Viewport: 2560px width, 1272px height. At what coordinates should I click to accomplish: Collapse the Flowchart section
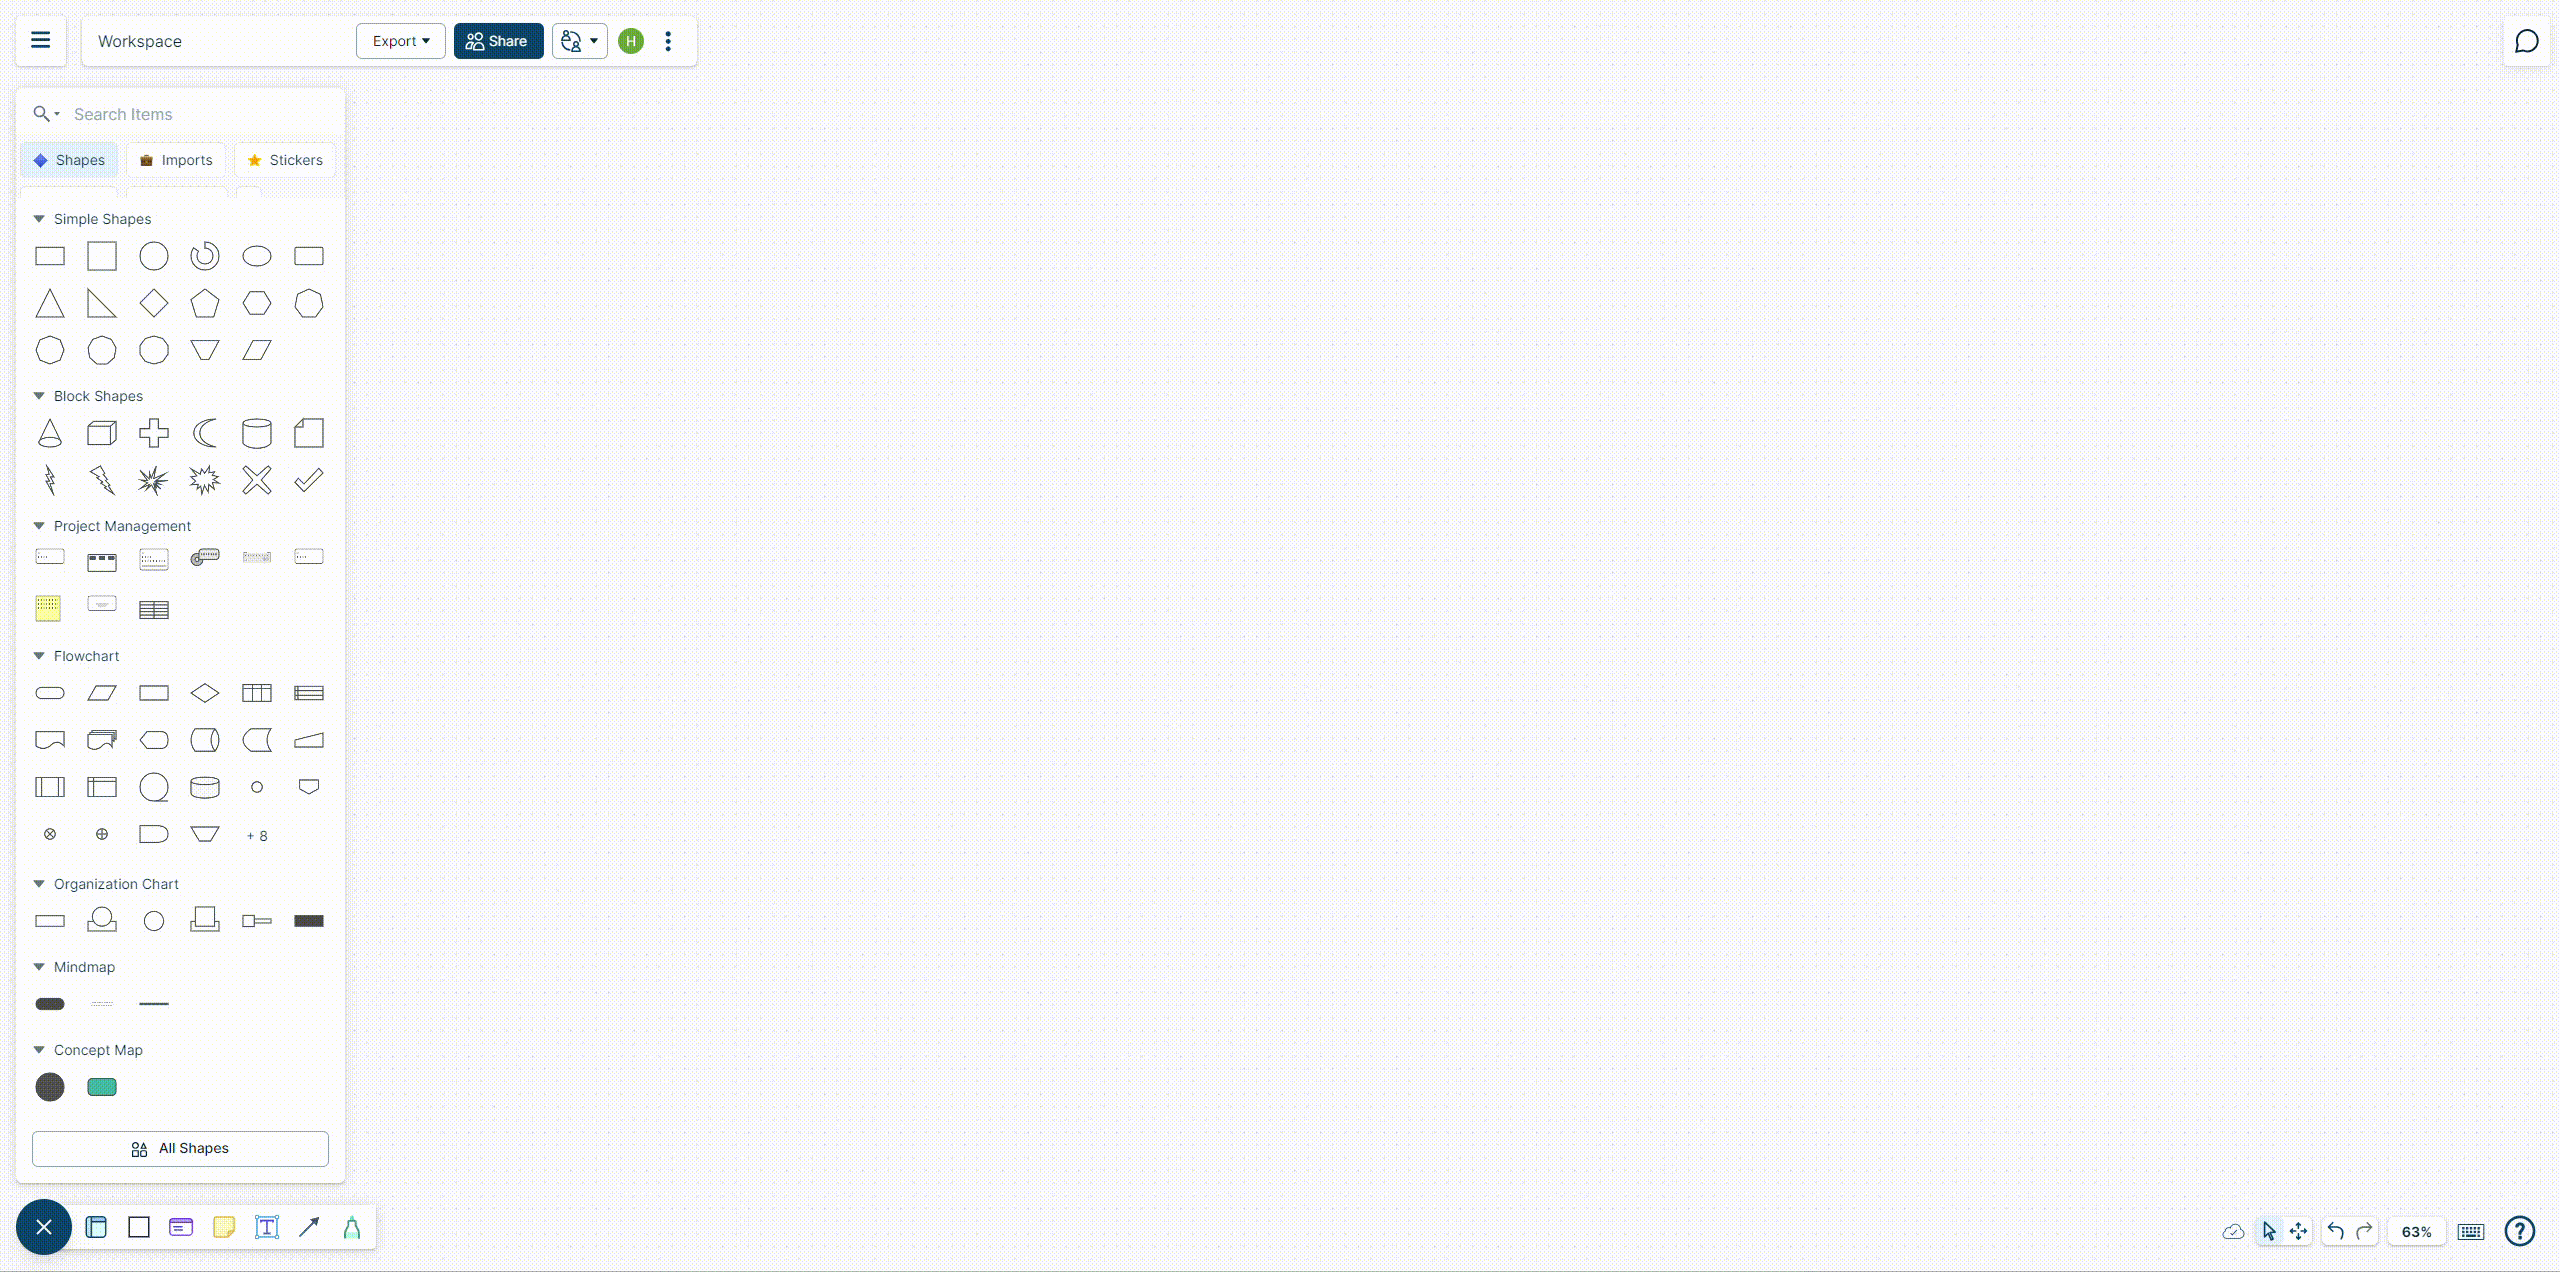(x=39, y=655)
